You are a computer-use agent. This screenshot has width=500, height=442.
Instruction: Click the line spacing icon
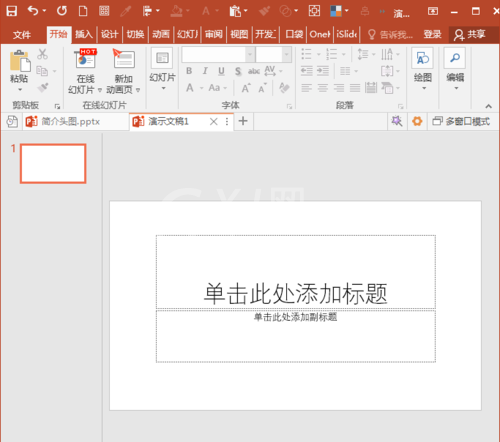[362, 54]
